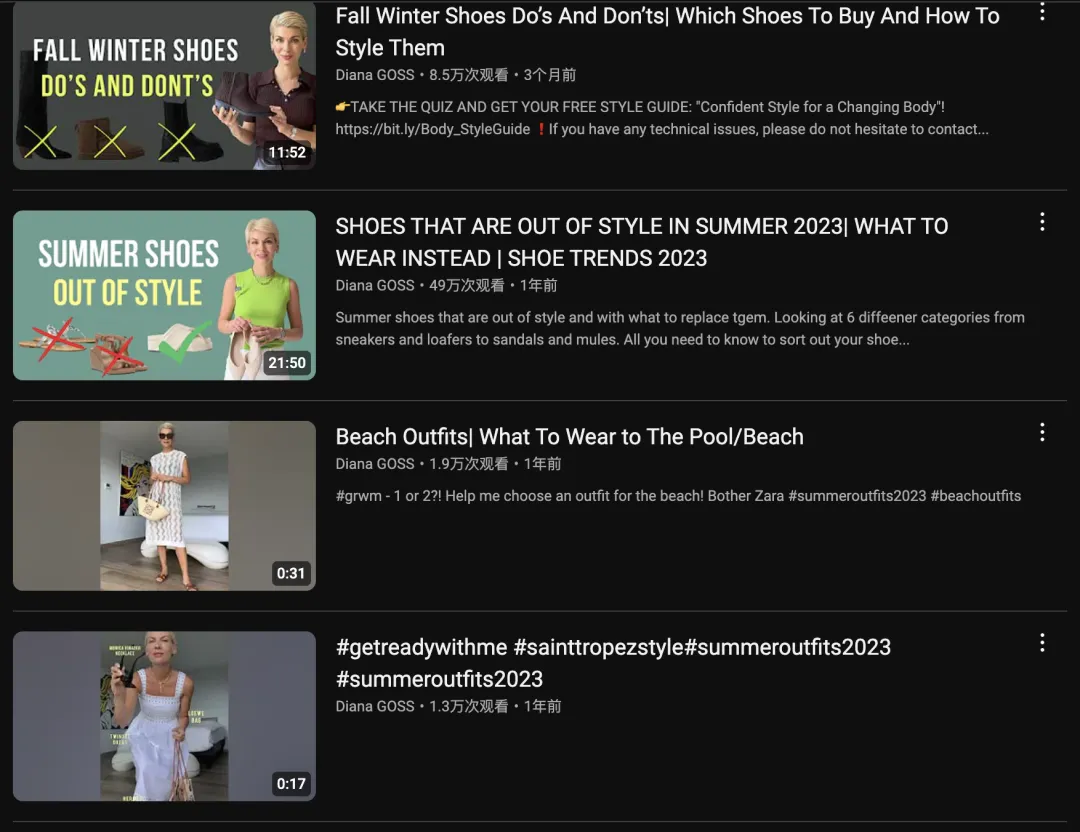This screenshot has width=1080, height=832.
Task: Open the Beach Outfits video thumbnail
Action: [164, 505]
